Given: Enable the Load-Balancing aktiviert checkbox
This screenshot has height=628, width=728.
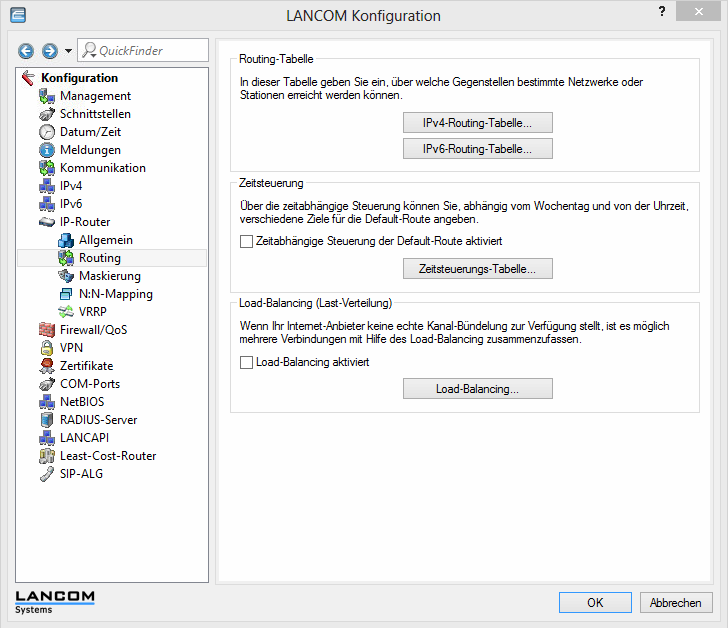Looking at the screenshot, I should (247, 362).
